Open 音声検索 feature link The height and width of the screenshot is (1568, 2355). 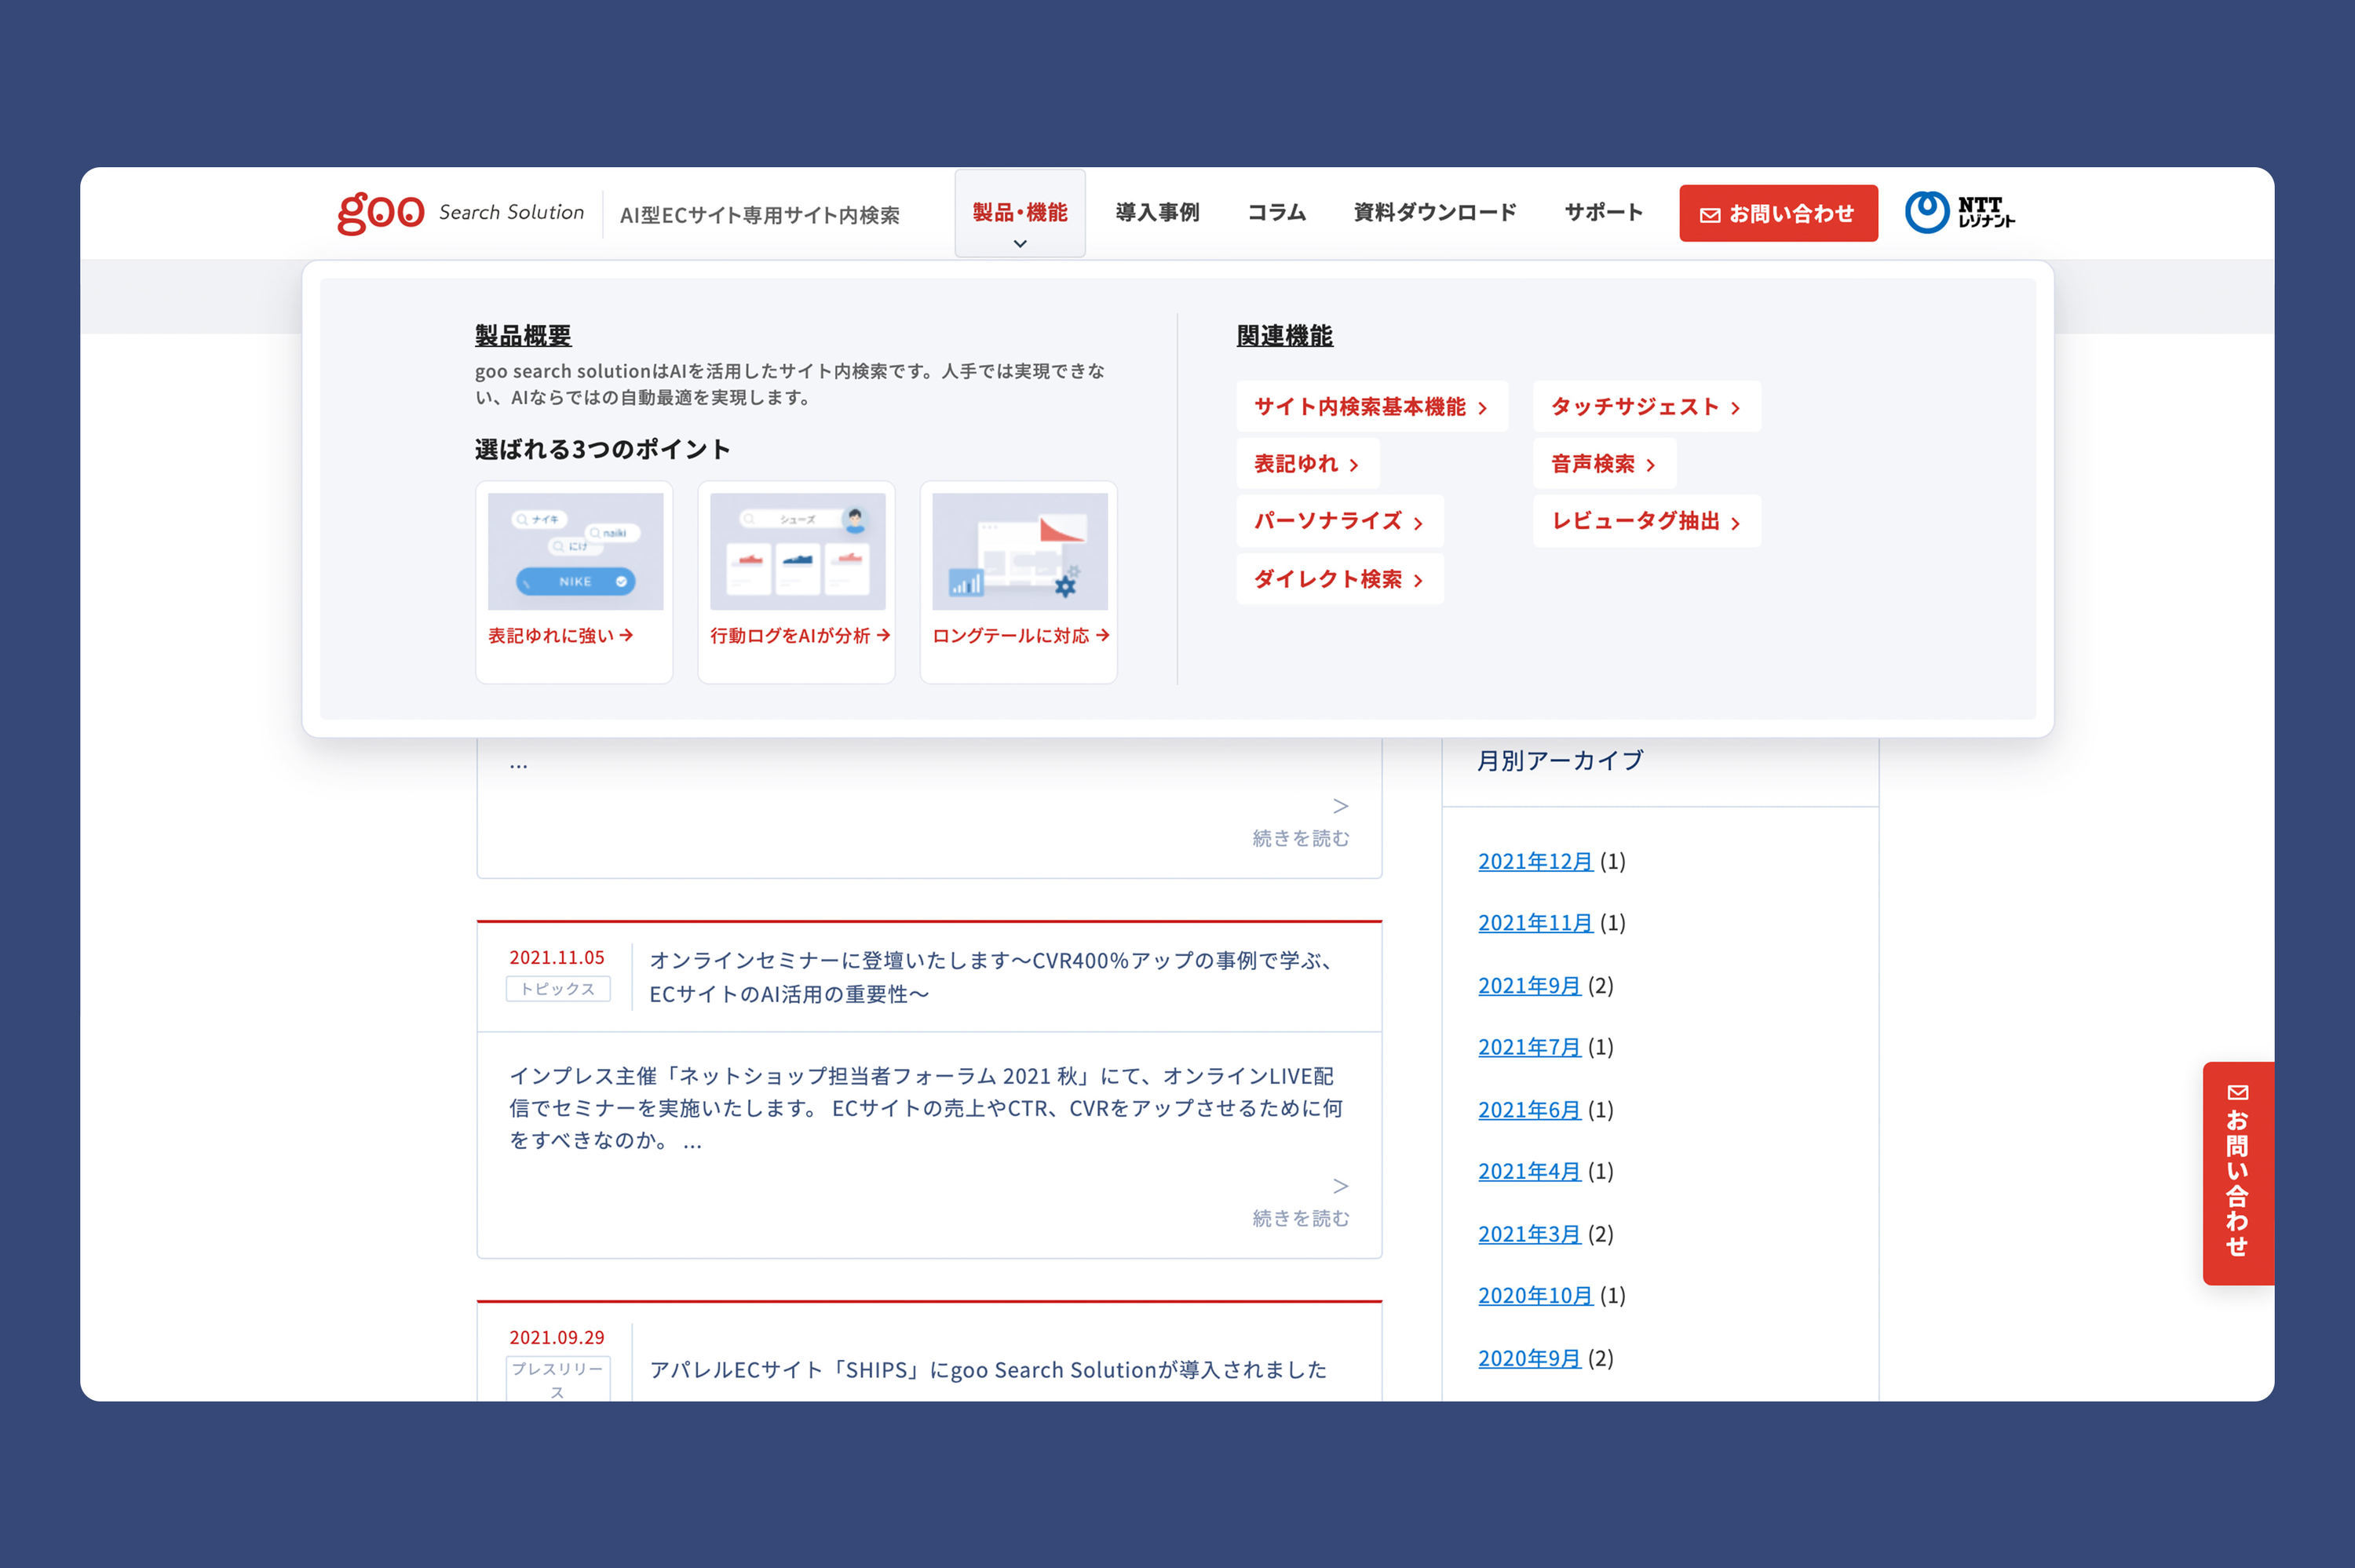pyautogui.click(x=1603, y=464)
